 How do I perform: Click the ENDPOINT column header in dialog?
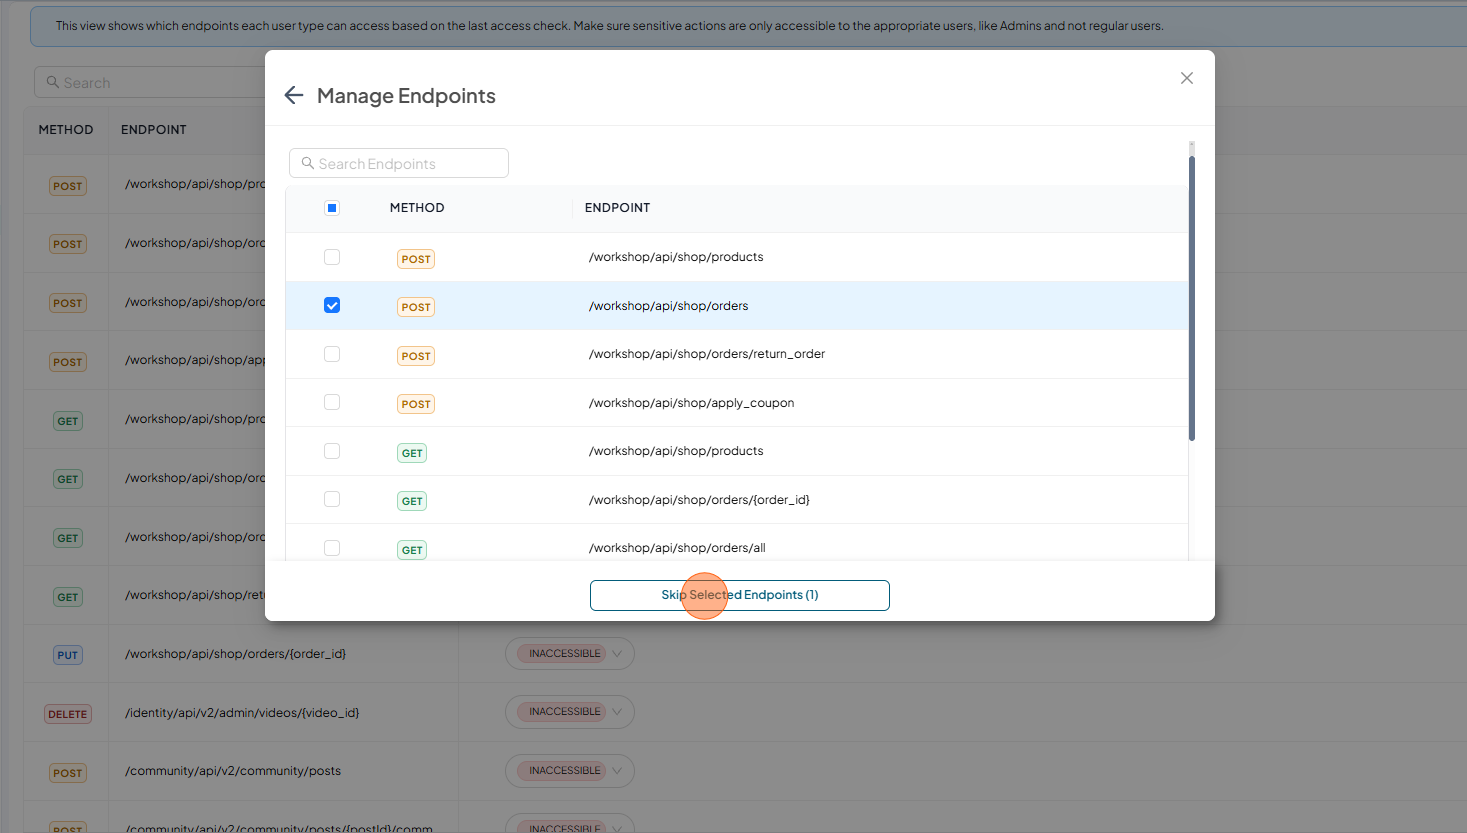click(x=617, y=208)
